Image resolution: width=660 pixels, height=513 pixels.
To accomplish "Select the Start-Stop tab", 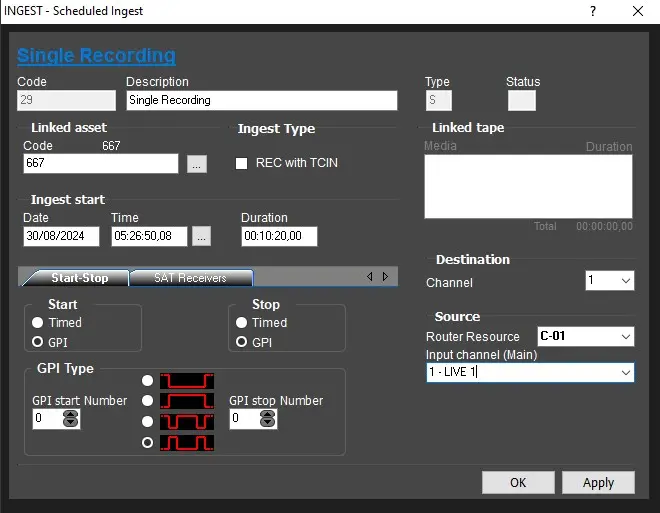I will coord(78,277).
